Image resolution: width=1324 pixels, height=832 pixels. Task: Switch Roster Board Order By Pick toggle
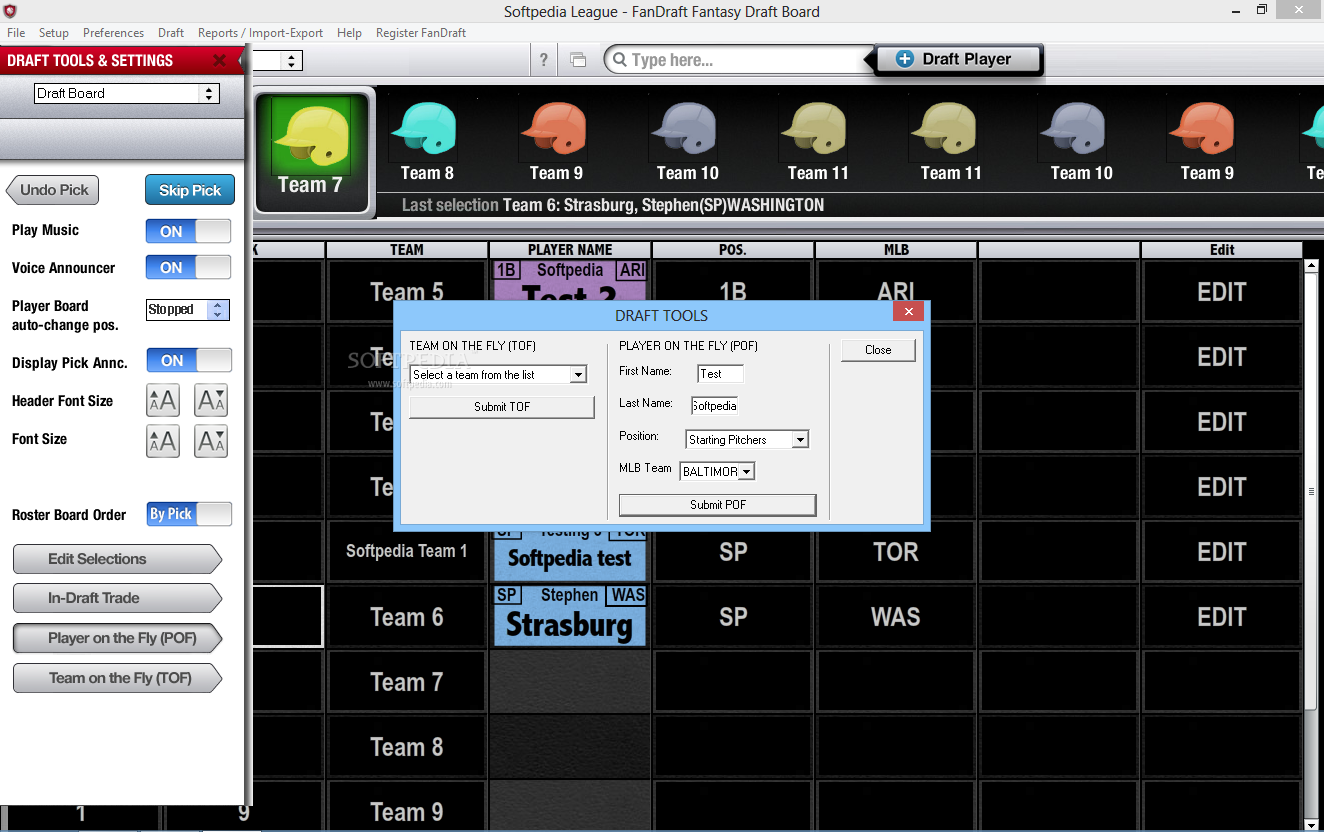point(189,514)
